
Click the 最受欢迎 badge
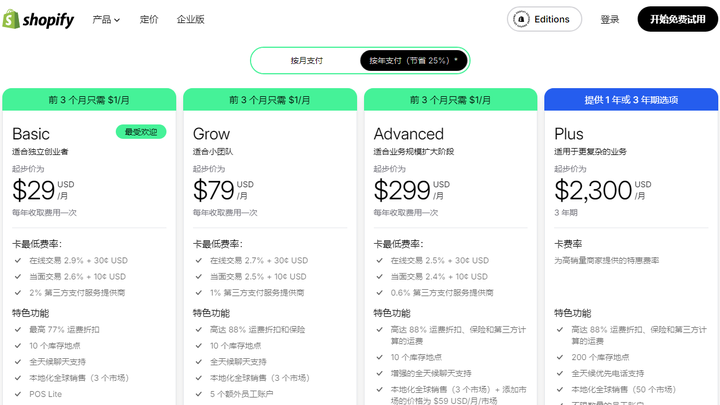click(141, 132)
